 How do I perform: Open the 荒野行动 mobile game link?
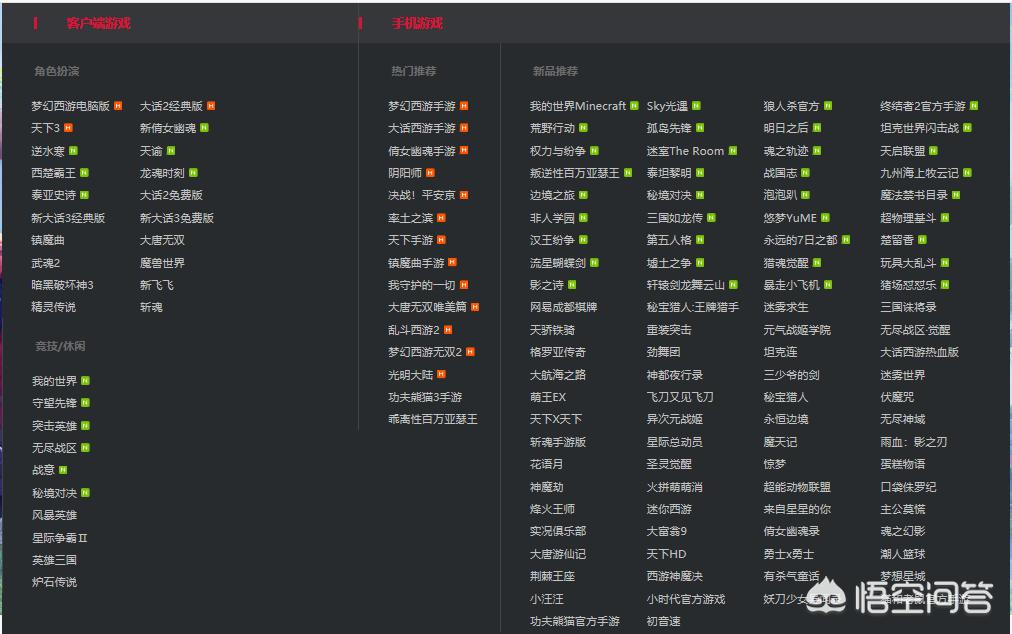coord(552,128)
